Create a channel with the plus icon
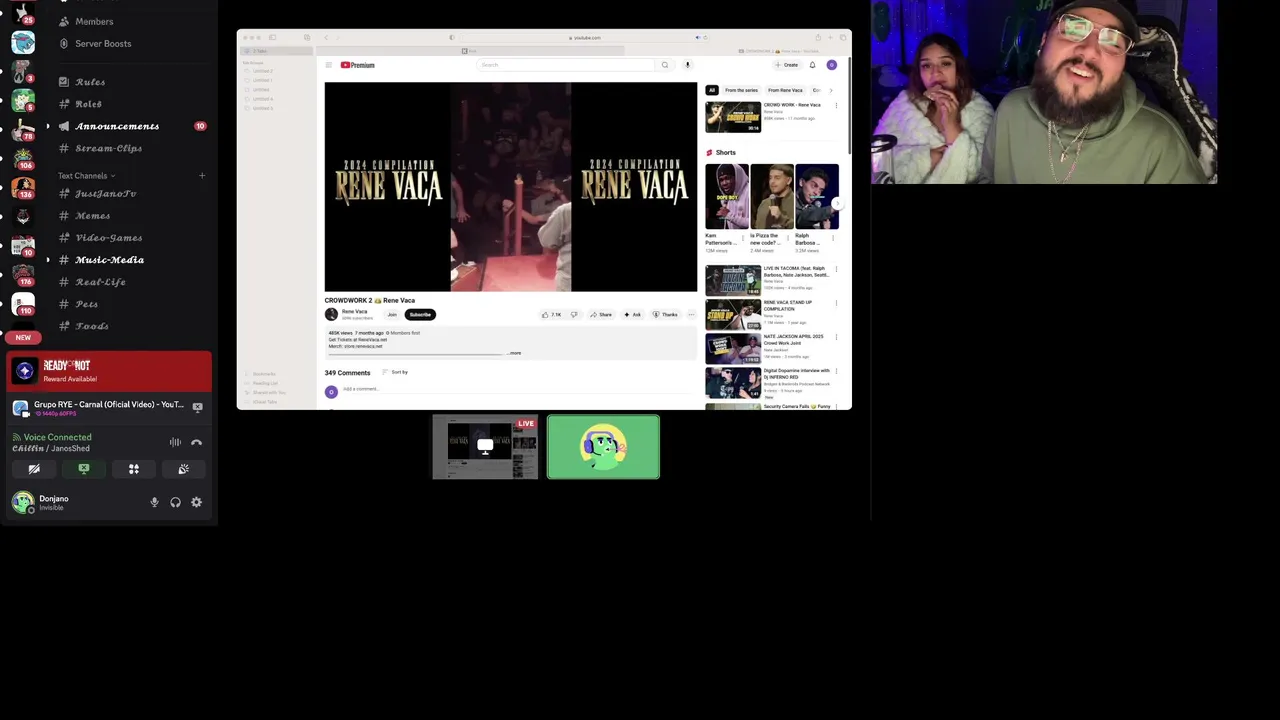Viewport: 1280px width, 720px height. coord(202,176)
